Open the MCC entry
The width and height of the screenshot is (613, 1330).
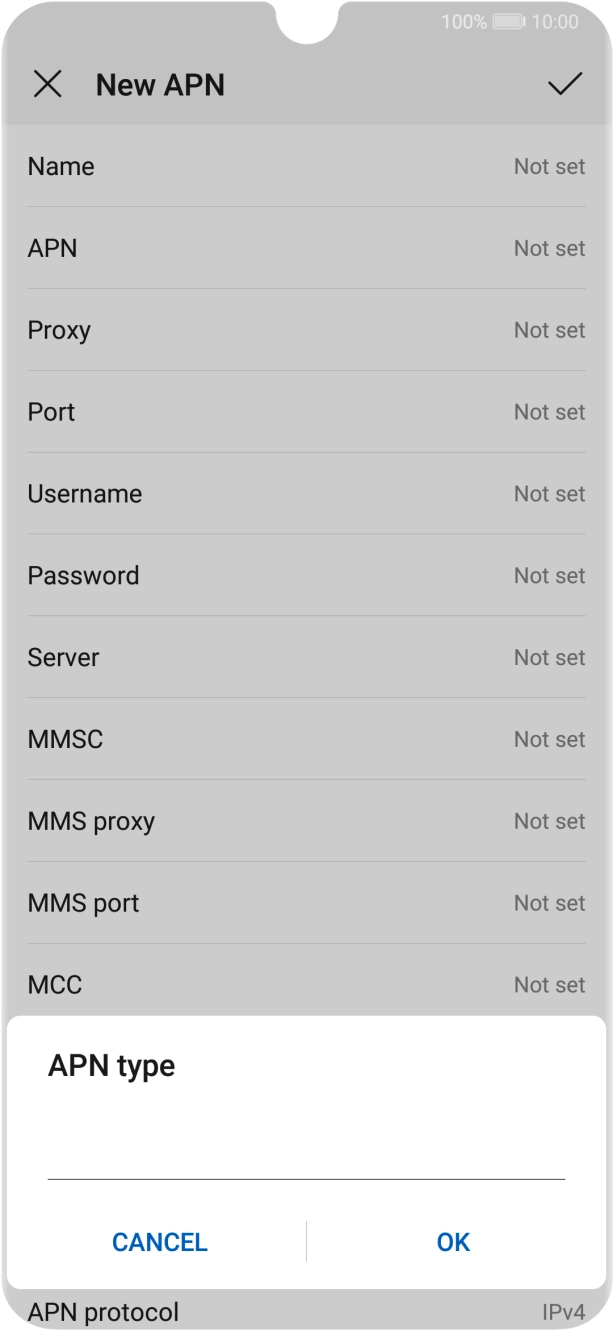[x=306, y=985]
